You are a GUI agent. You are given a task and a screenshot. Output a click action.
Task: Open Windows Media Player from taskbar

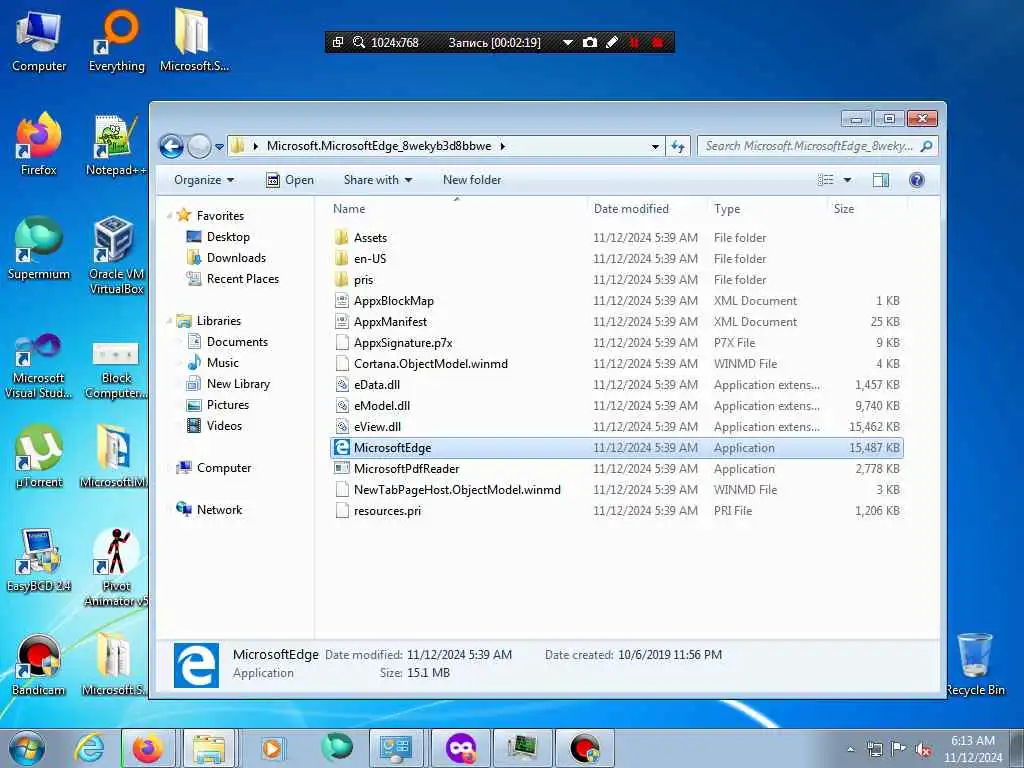point(272,748)
